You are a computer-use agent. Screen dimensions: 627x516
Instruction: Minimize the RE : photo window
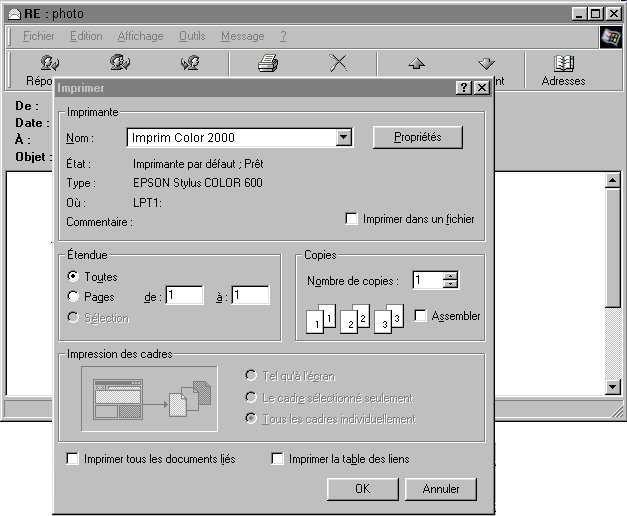tap(579, 14)
